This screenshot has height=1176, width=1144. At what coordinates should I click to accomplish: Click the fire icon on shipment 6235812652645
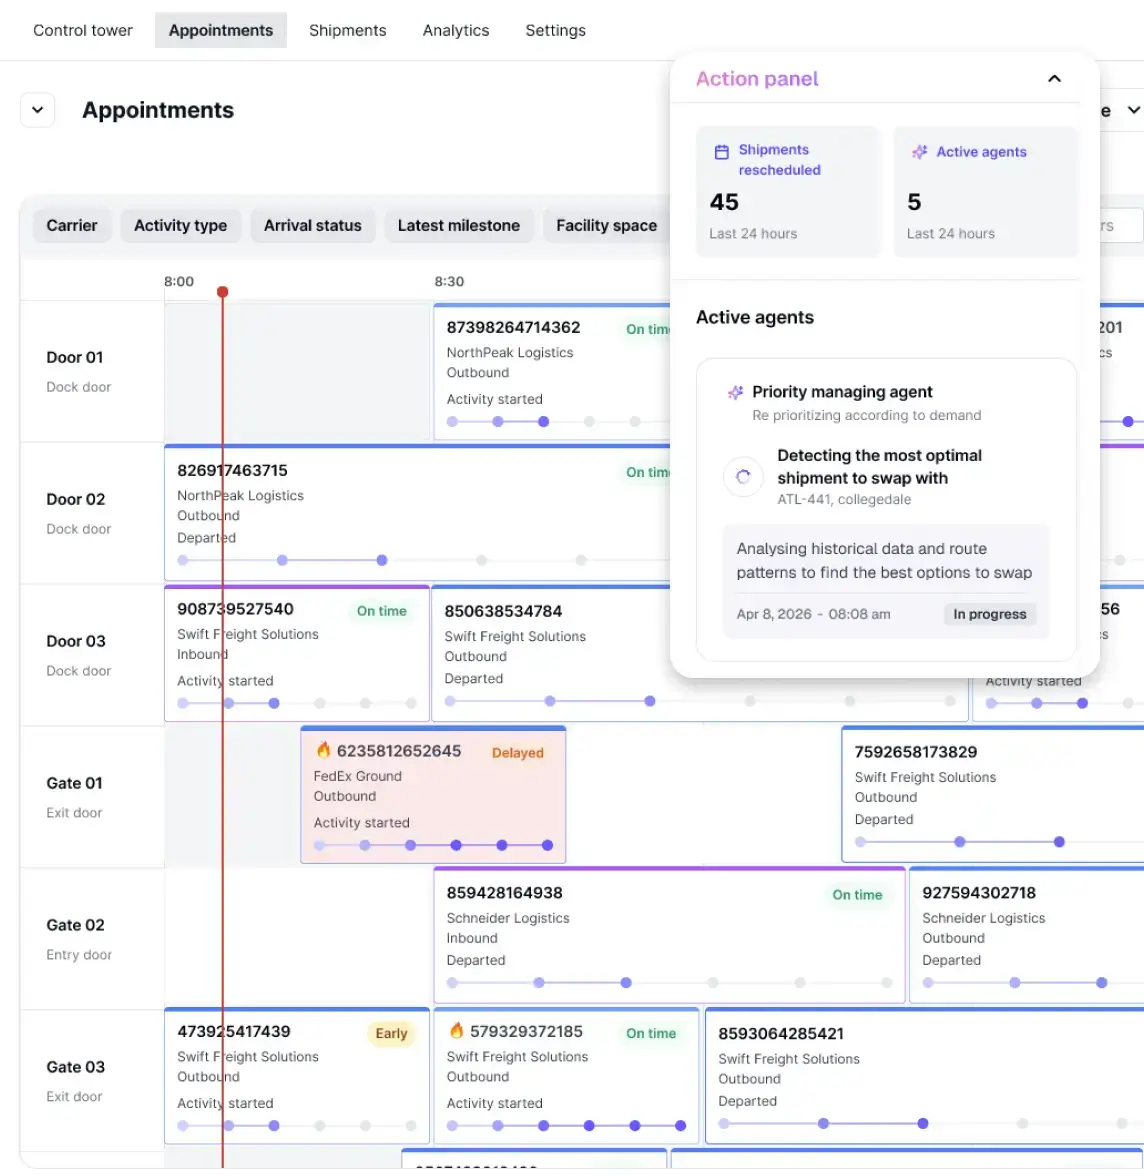click(x=323, y=750)
